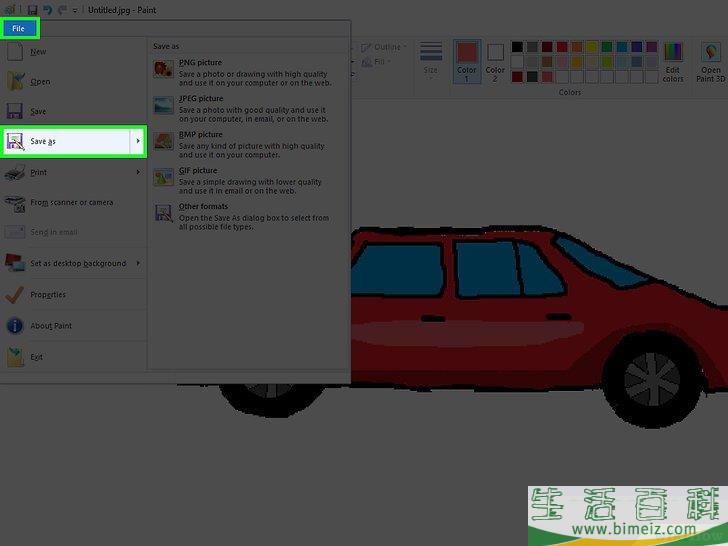Click Undo arrow in quick access toolbar
Image resolution: width=728 pixels, height=546 pixels.
(46, 9)
